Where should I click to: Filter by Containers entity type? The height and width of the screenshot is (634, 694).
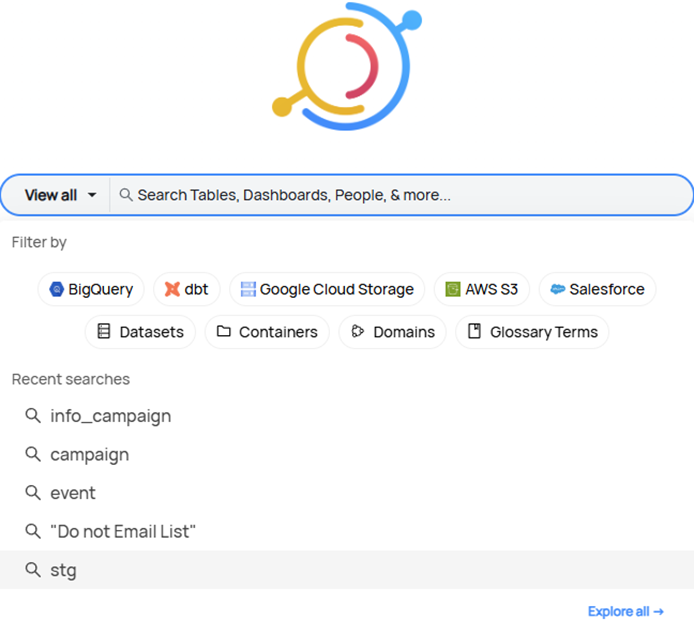point(267,332)
